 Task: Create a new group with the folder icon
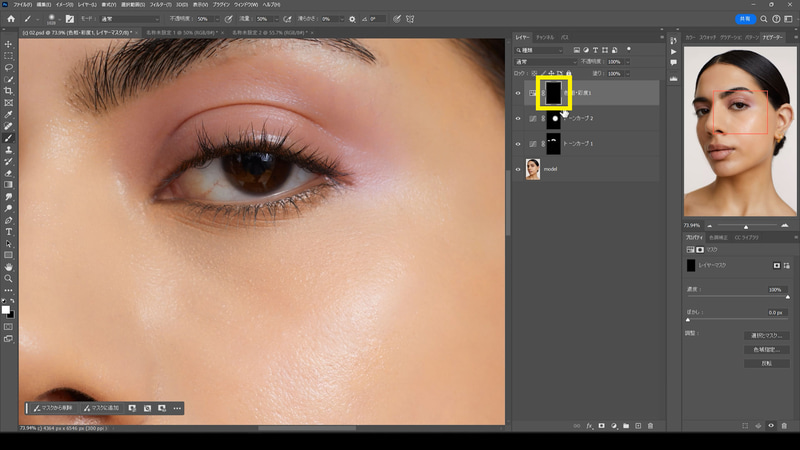[x=625, y=425]
